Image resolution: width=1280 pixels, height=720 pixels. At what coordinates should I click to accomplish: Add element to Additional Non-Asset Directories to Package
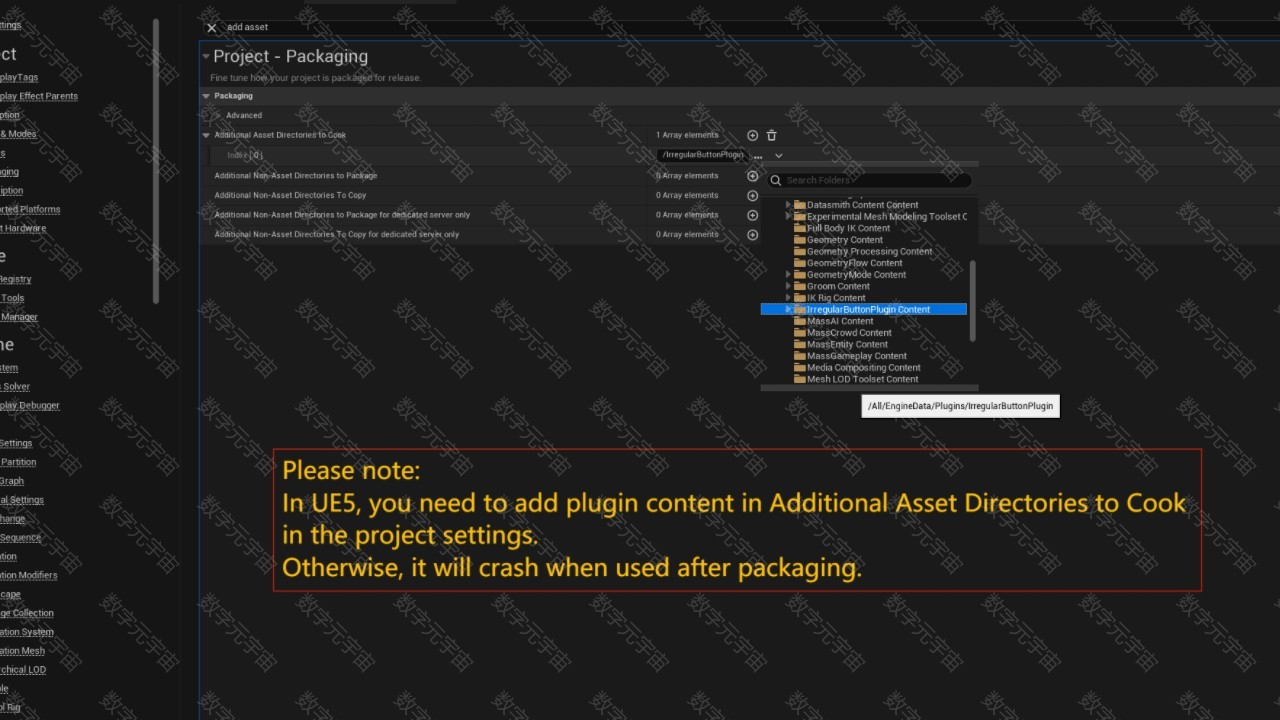(753, 176)
